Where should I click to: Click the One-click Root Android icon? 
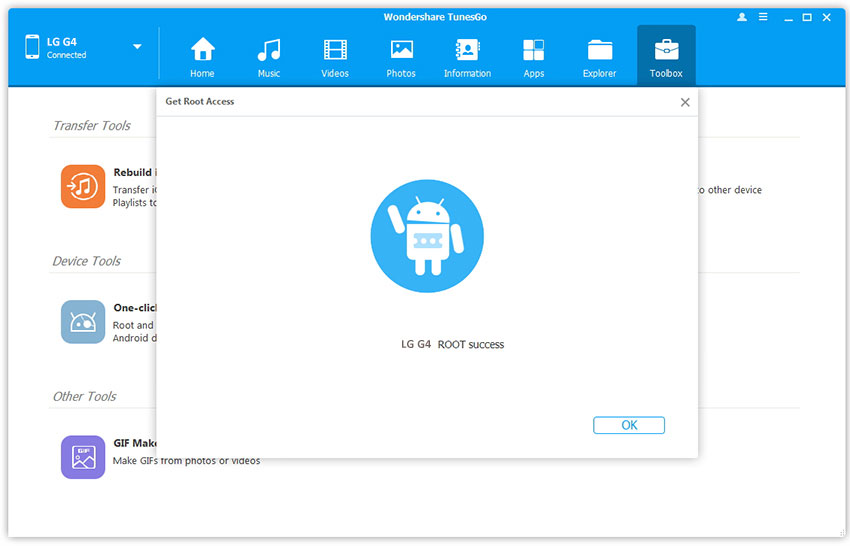click(82, 322)
